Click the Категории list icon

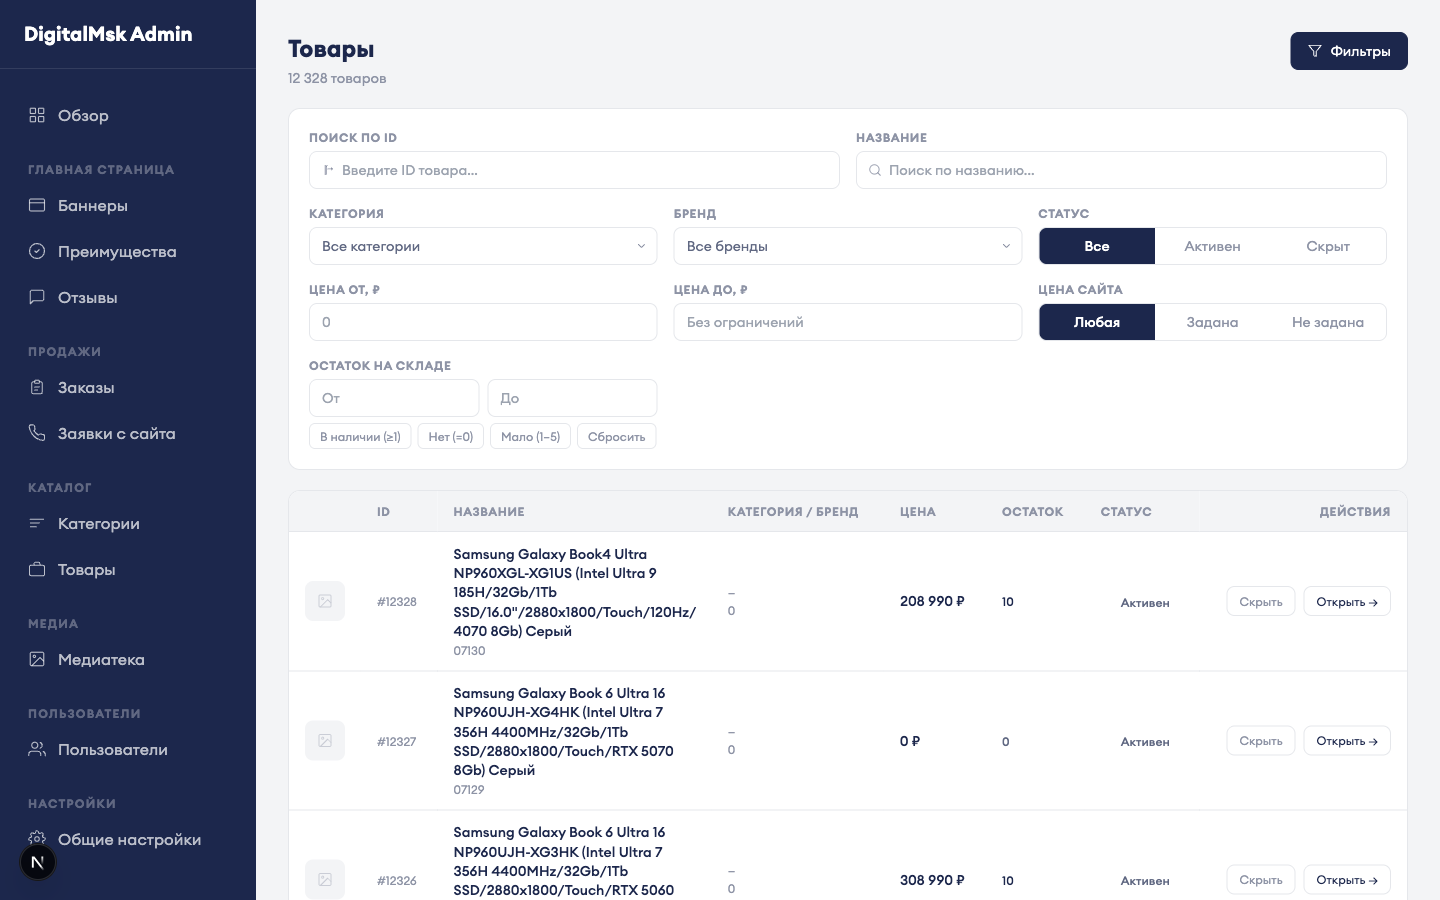pos(37,523)
